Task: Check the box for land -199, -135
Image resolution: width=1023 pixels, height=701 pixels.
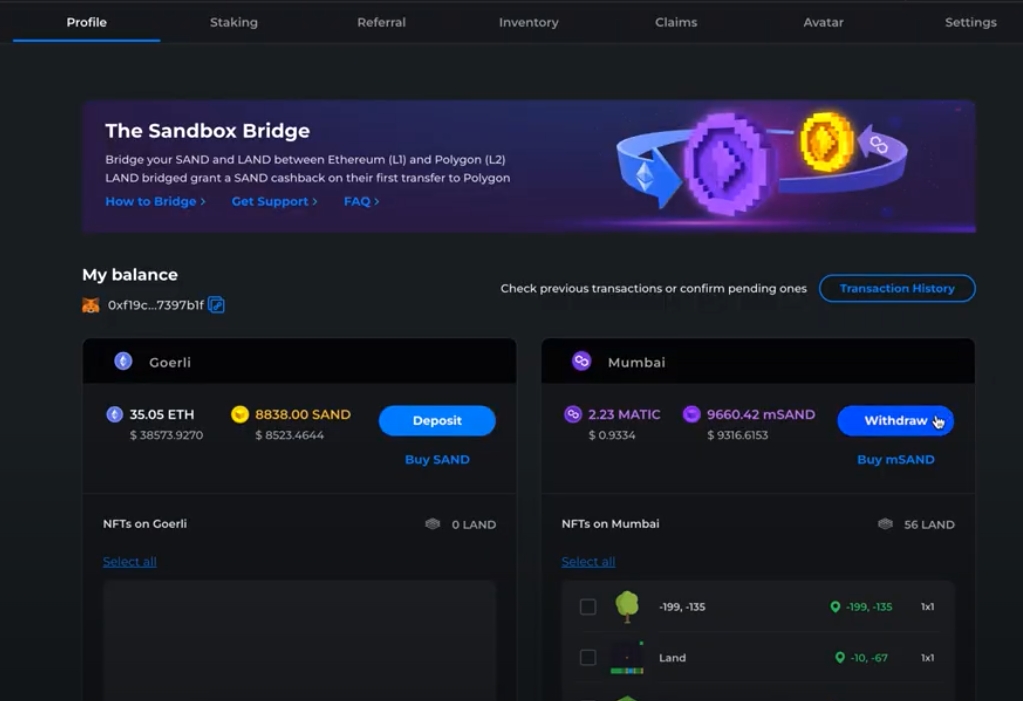Action: click(x=588, y=607)
